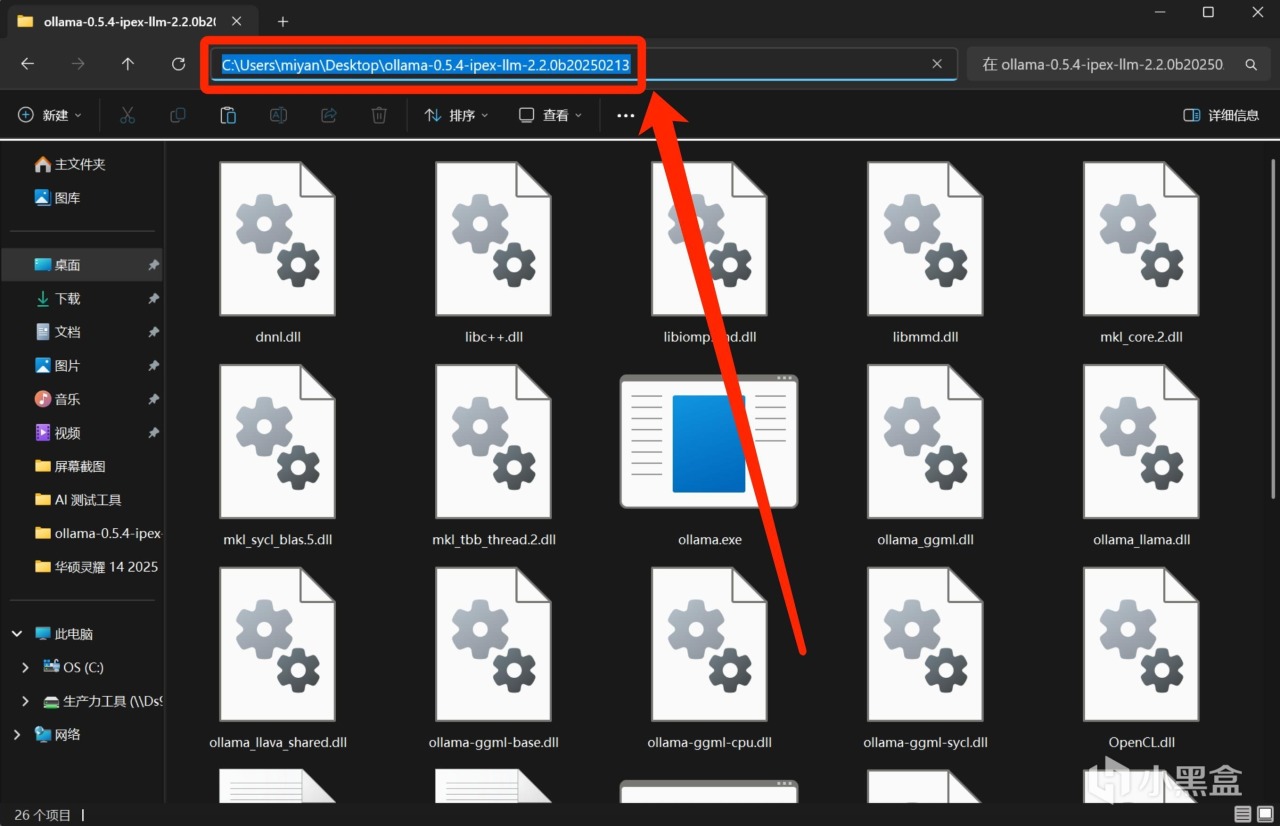Open the 查看 view dropdown
Viewport: 1280px width, 826px height.
551,115
